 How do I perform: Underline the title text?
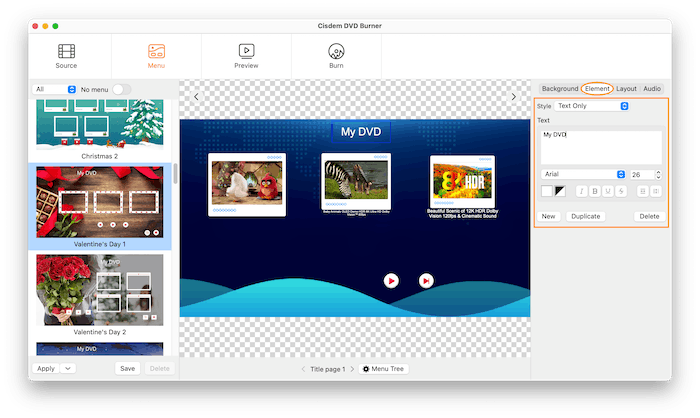[x=607, y=191]
